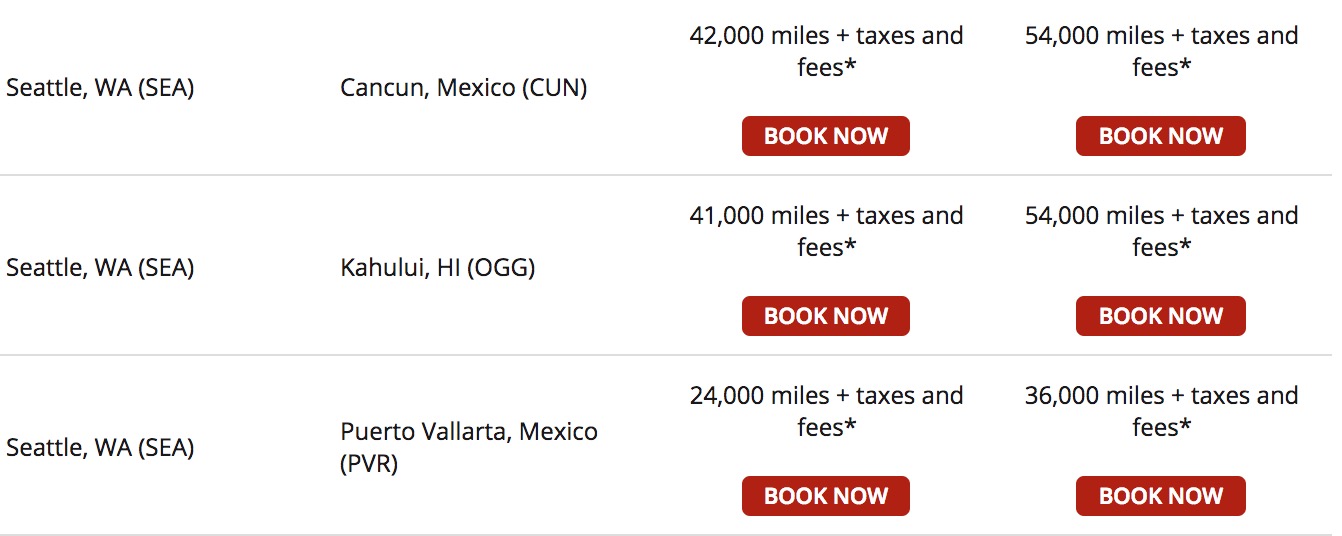1342x536 pixels.
Task: Click BOOK NOW under the 42,000 miles Cancun fare
Action: coord(825,136)
